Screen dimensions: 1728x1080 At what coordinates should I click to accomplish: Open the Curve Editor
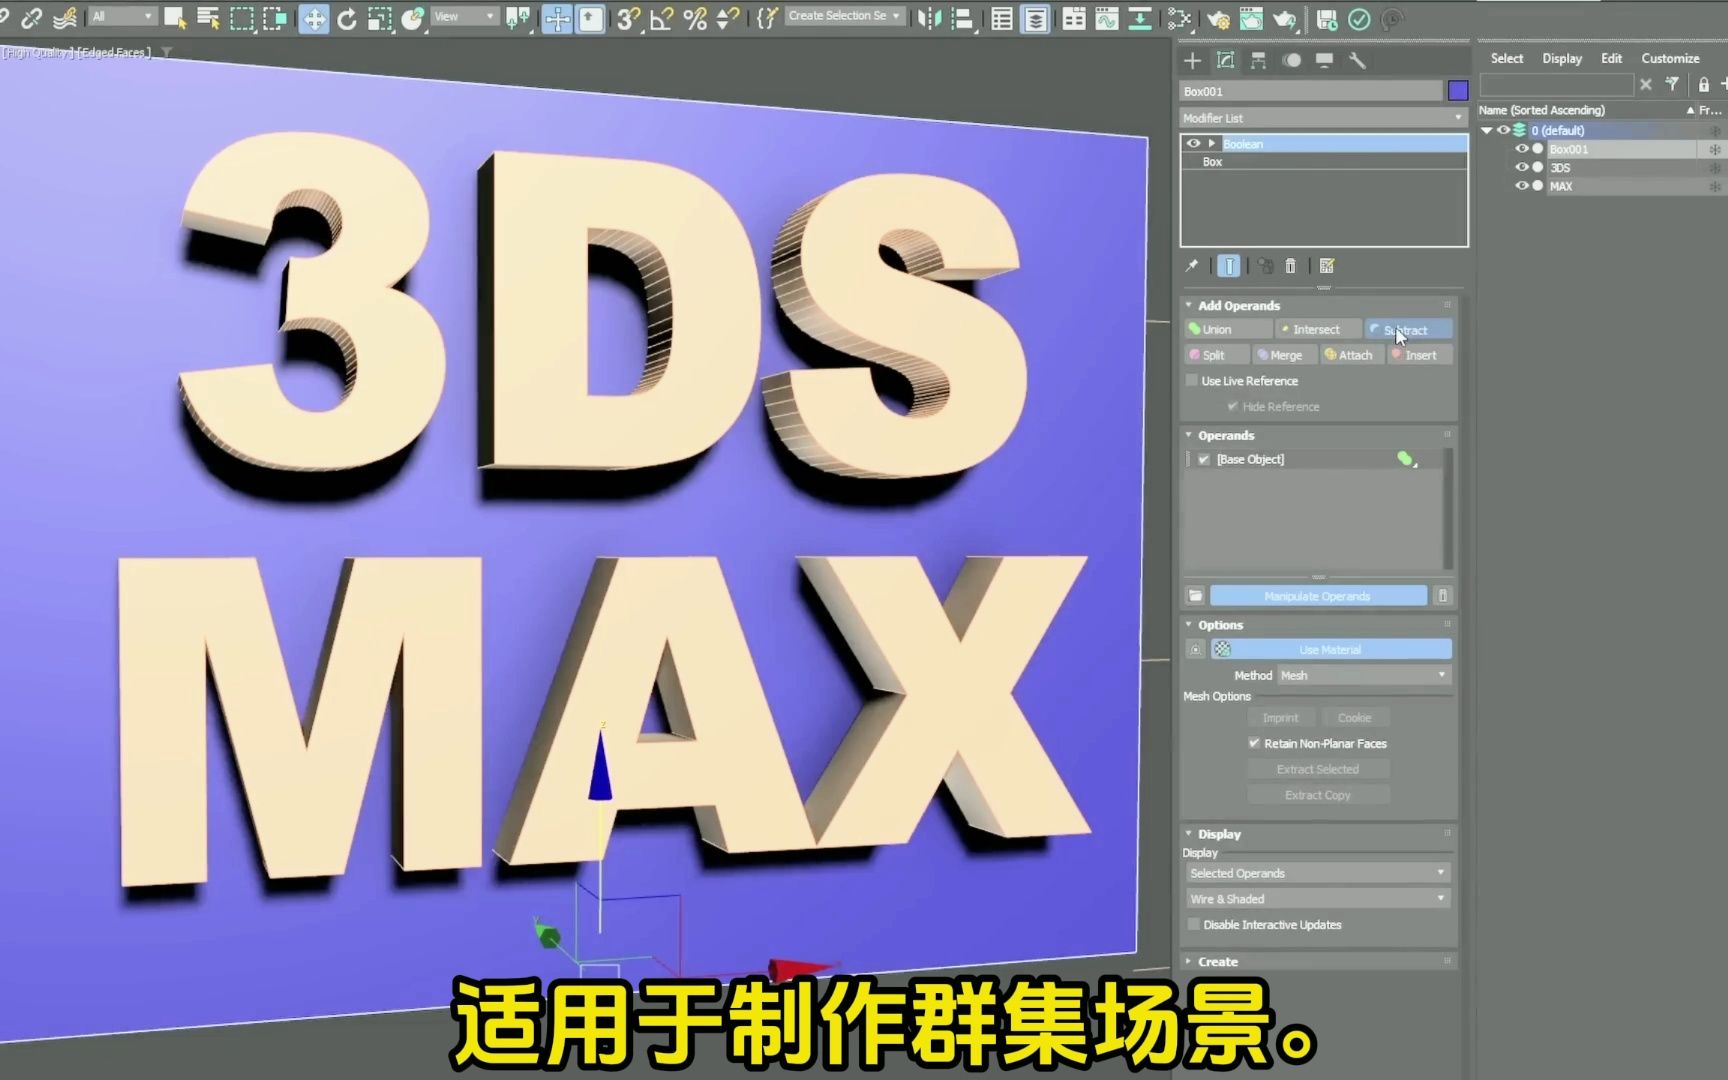[x=1106, y=18]
